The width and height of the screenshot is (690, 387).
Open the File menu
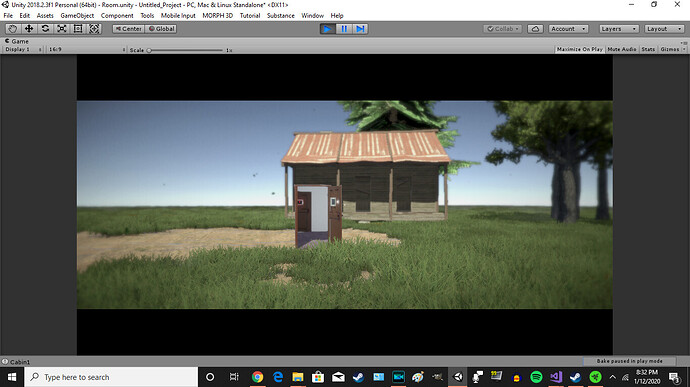[8, 15]
